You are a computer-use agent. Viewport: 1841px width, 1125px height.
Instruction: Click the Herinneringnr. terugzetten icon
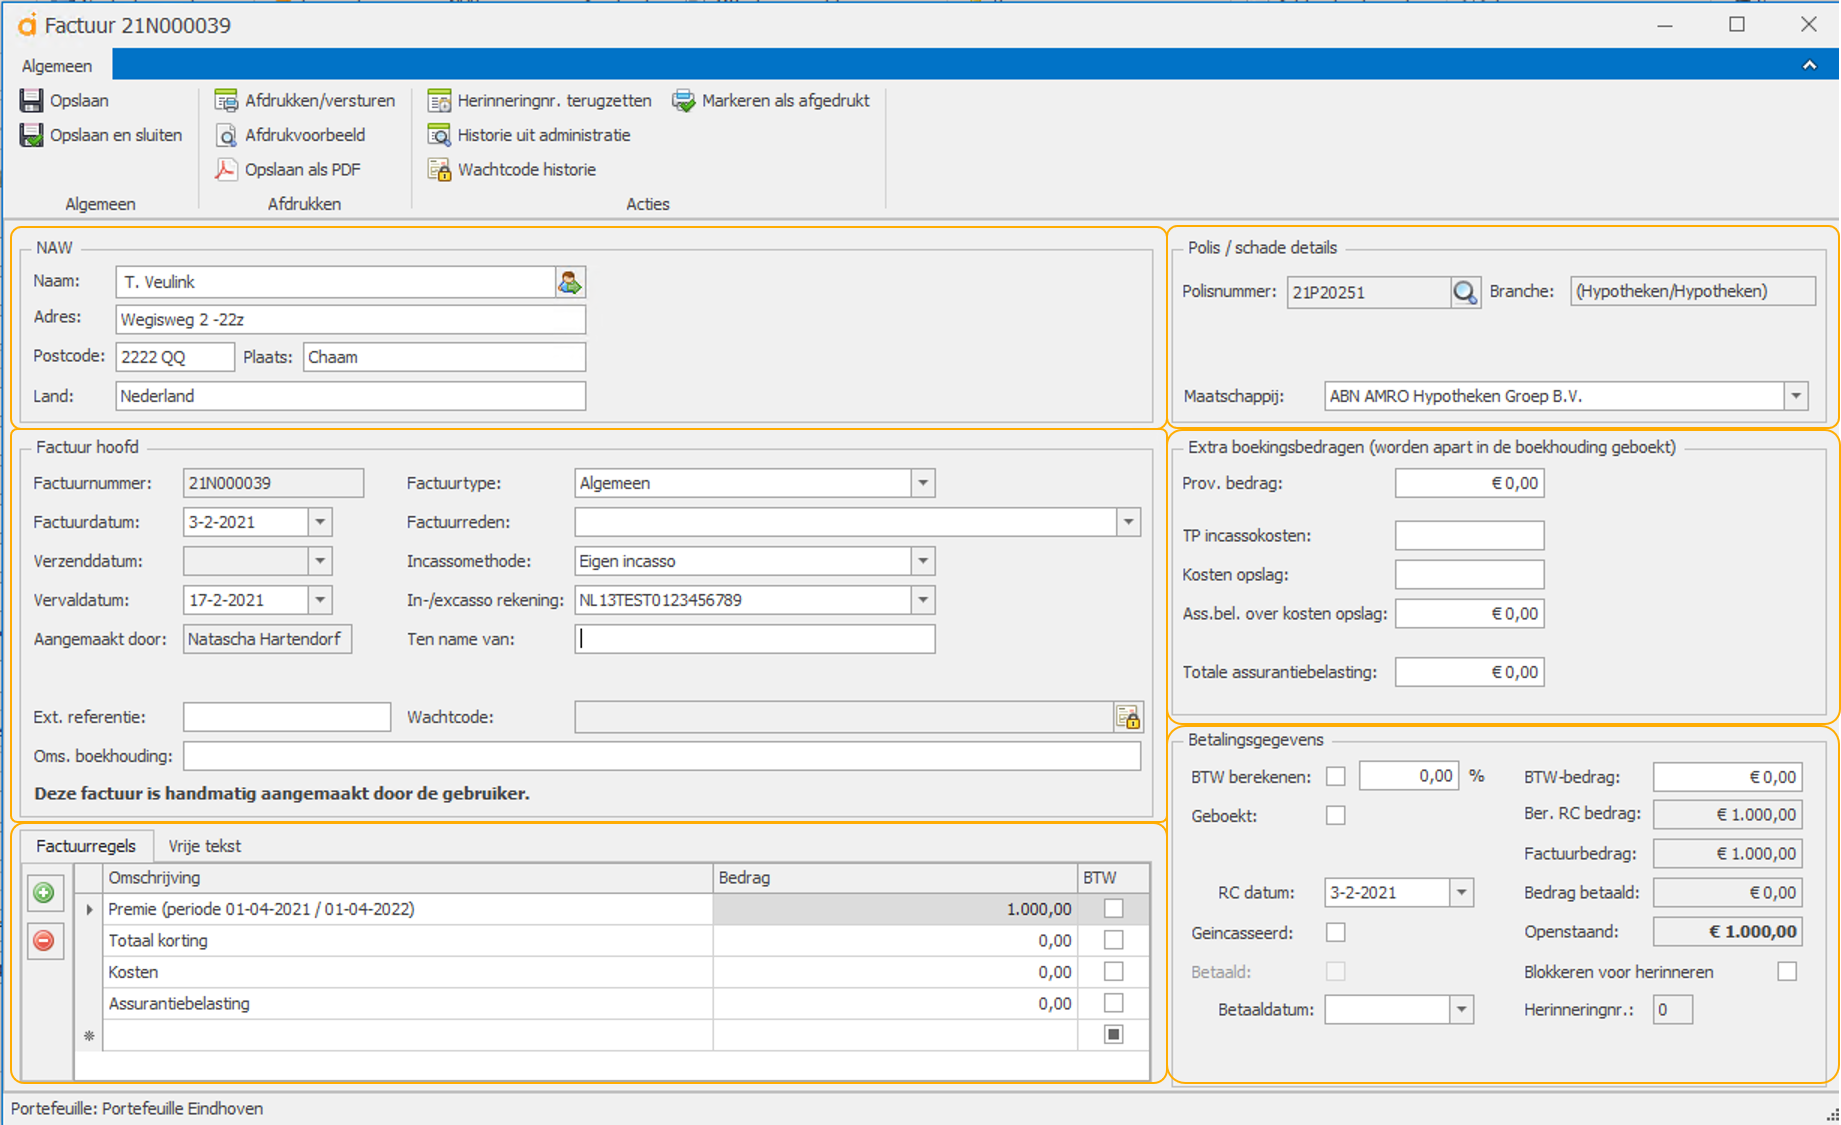click(x=439, y=100)
